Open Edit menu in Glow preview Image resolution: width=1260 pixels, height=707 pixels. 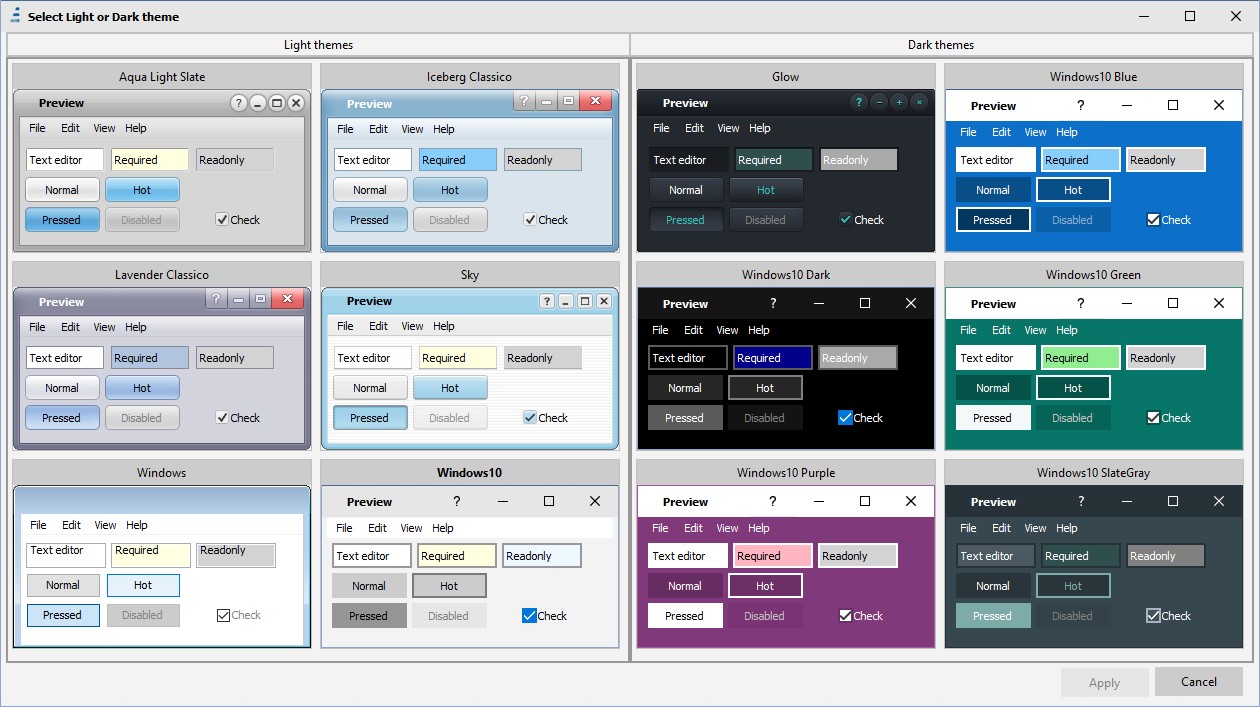(x=694, y=128)
